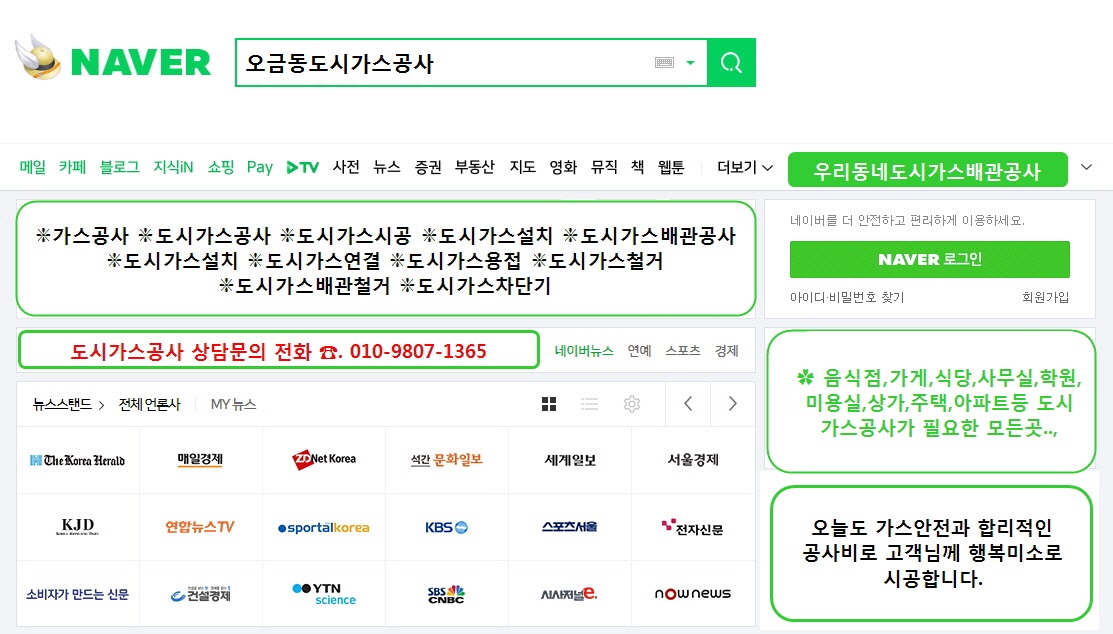The height and width of the screenshot is (634, 1113).
Task: Click the 회원가입 link
Action: coord(1045,297)
